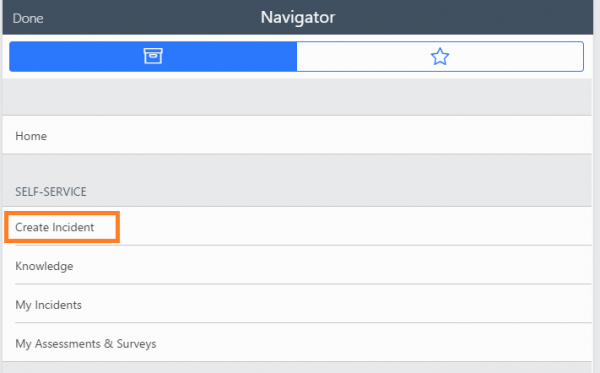Click the dark Navigator header bar
This screenshot has height=373, width=600.
(298, 17)
